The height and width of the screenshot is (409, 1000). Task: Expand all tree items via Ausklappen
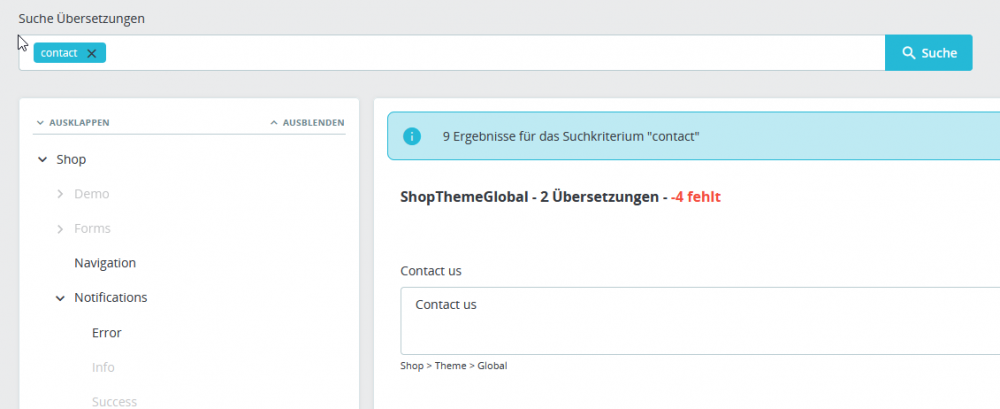pyautogui.click(x=73, y=123)
